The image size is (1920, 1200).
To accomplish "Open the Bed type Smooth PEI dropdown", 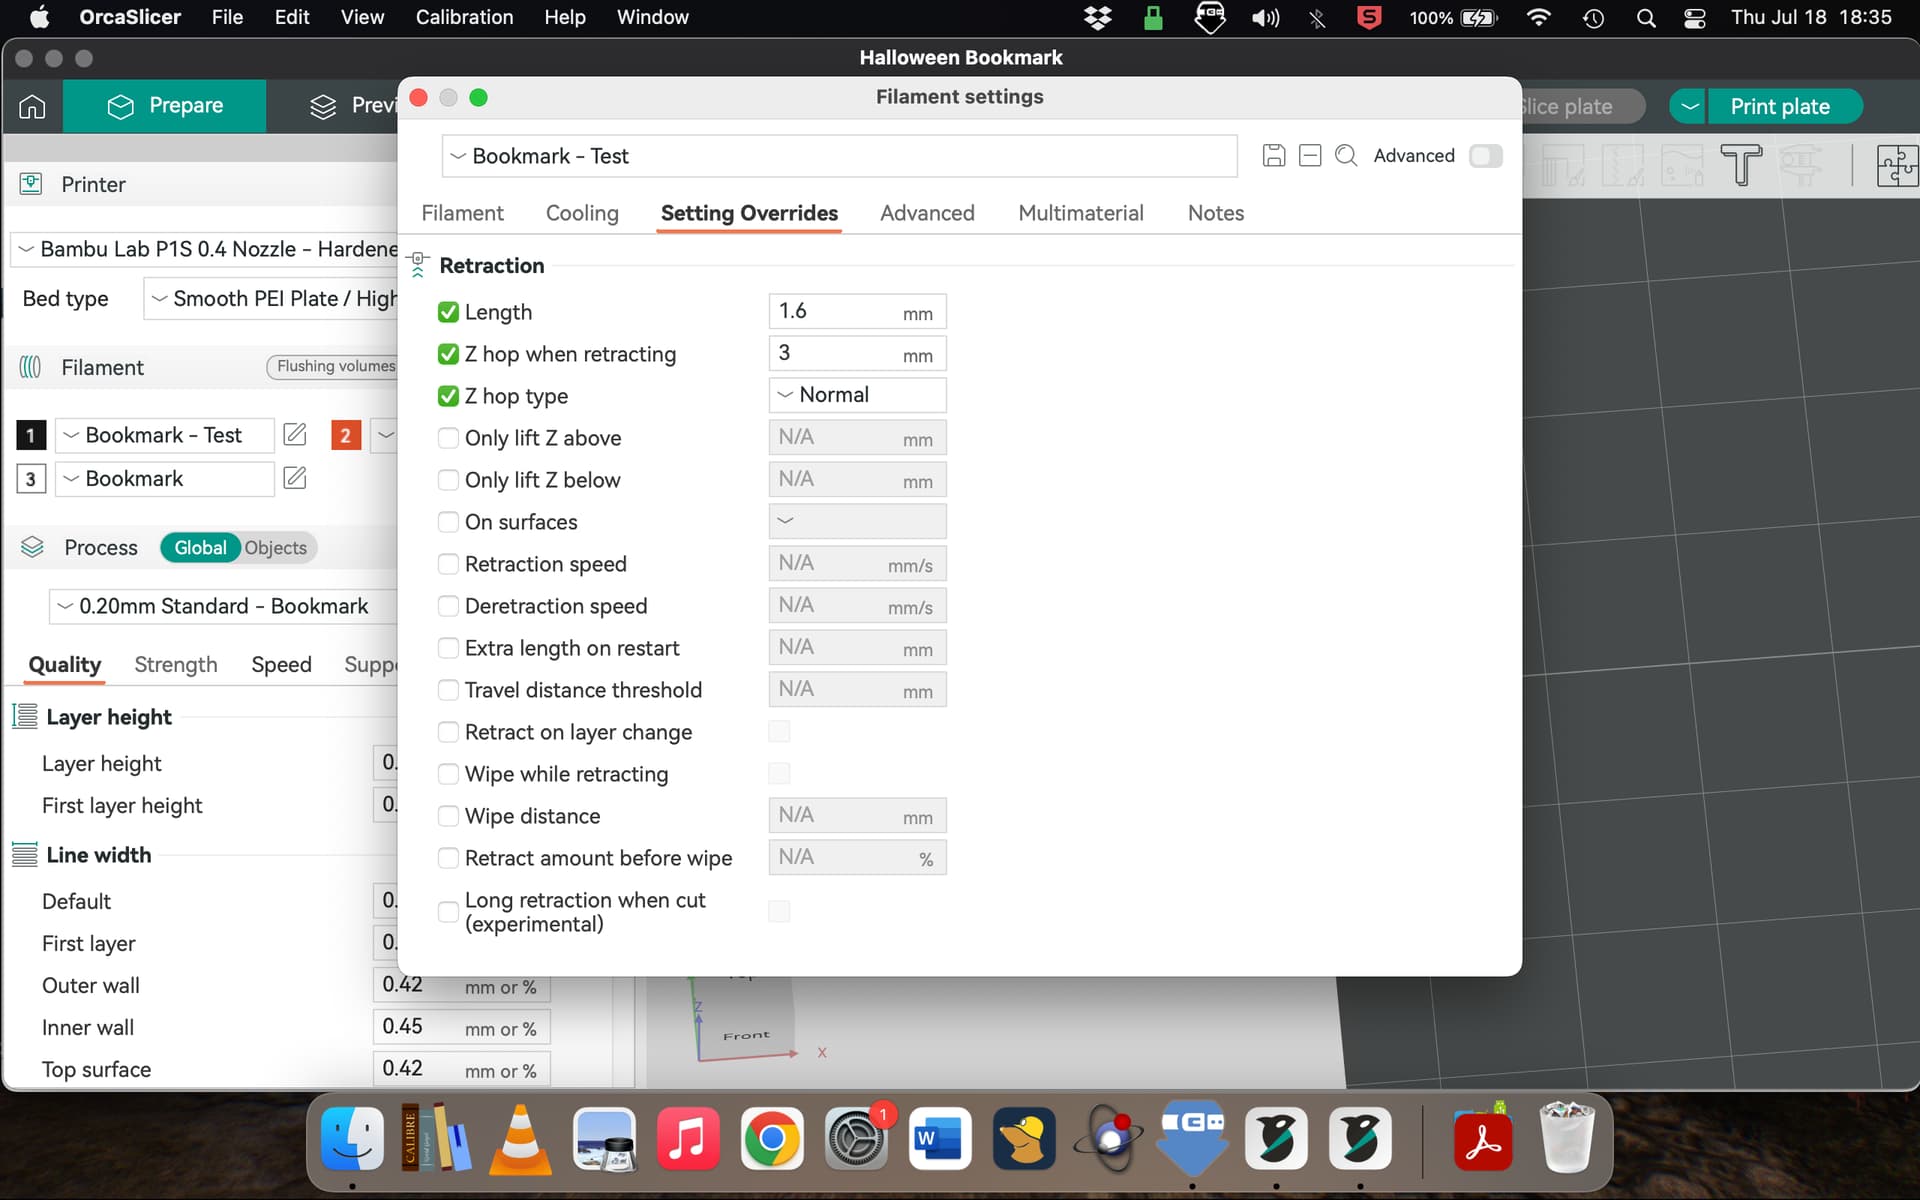I will tap(272, 299).
